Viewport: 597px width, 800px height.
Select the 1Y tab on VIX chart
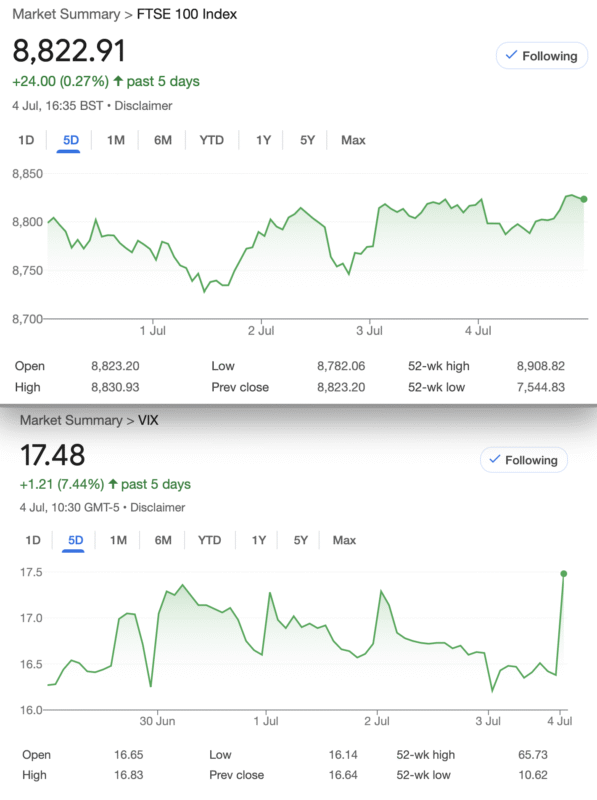coord(259,540)
